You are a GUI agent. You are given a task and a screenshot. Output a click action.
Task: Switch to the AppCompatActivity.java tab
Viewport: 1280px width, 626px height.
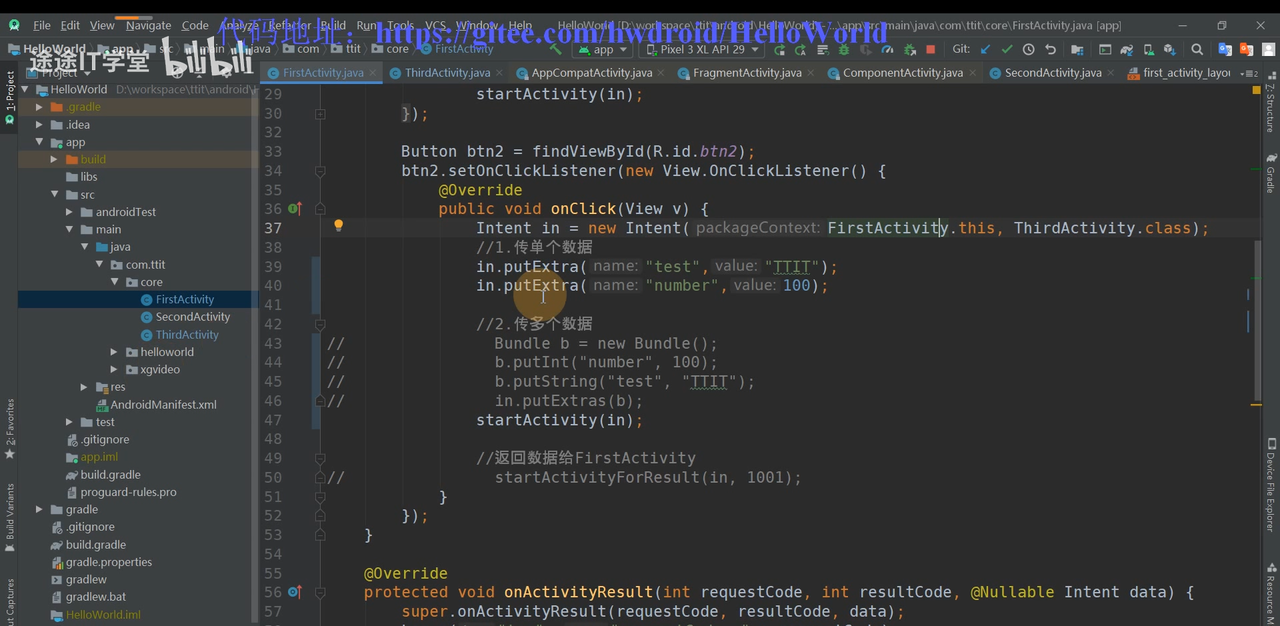tap(591, 72)
